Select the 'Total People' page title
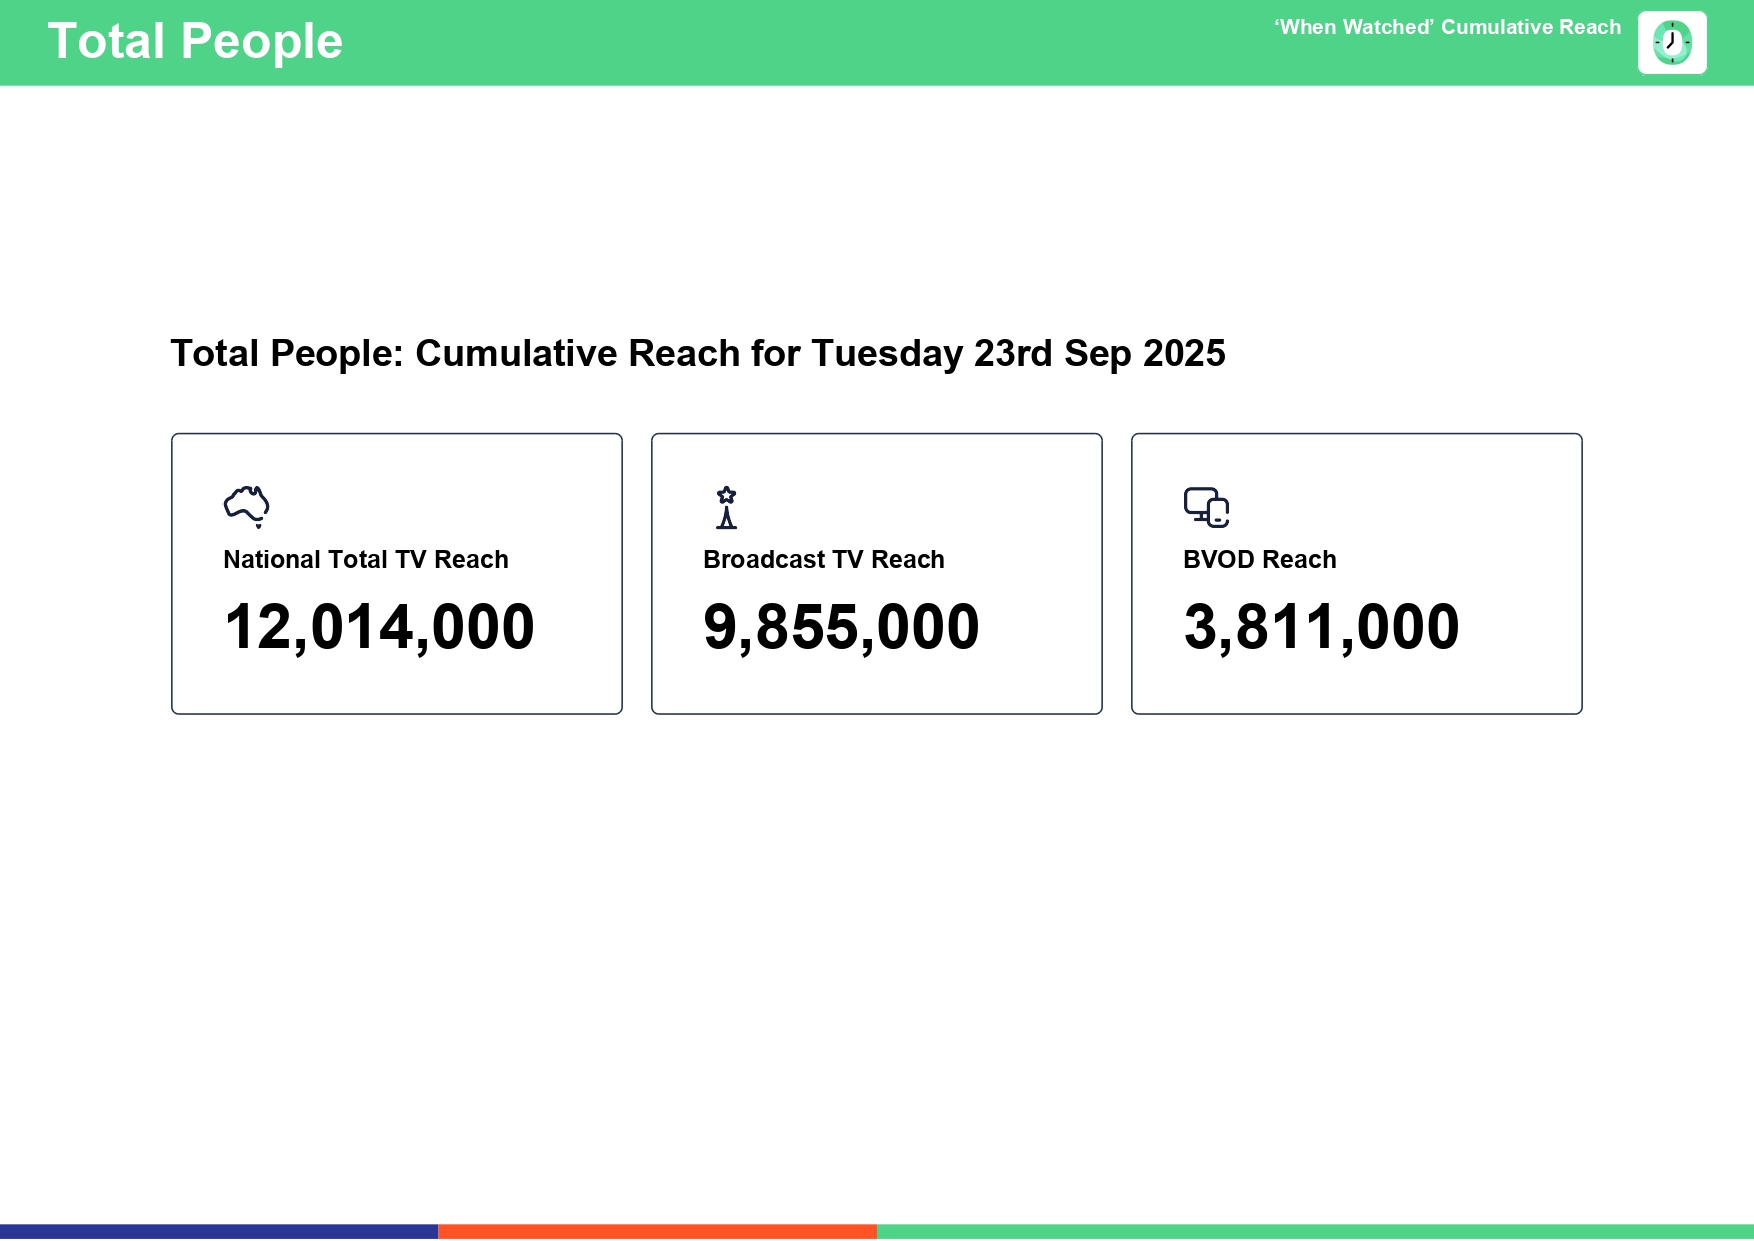The height and width of the screenshot is (1241, 1754). (x=195, y=42)
